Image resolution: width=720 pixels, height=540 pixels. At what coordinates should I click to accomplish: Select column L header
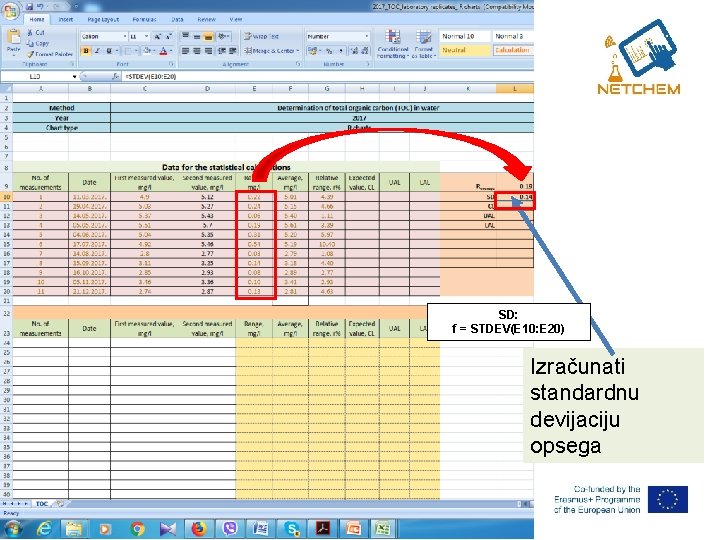pos(514,89)
